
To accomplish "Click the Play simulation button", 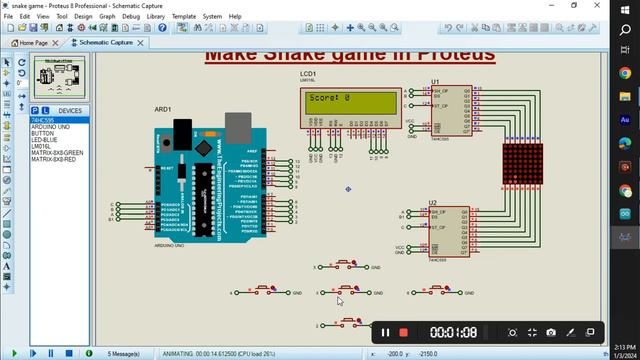I will click(x=14, y=353).
